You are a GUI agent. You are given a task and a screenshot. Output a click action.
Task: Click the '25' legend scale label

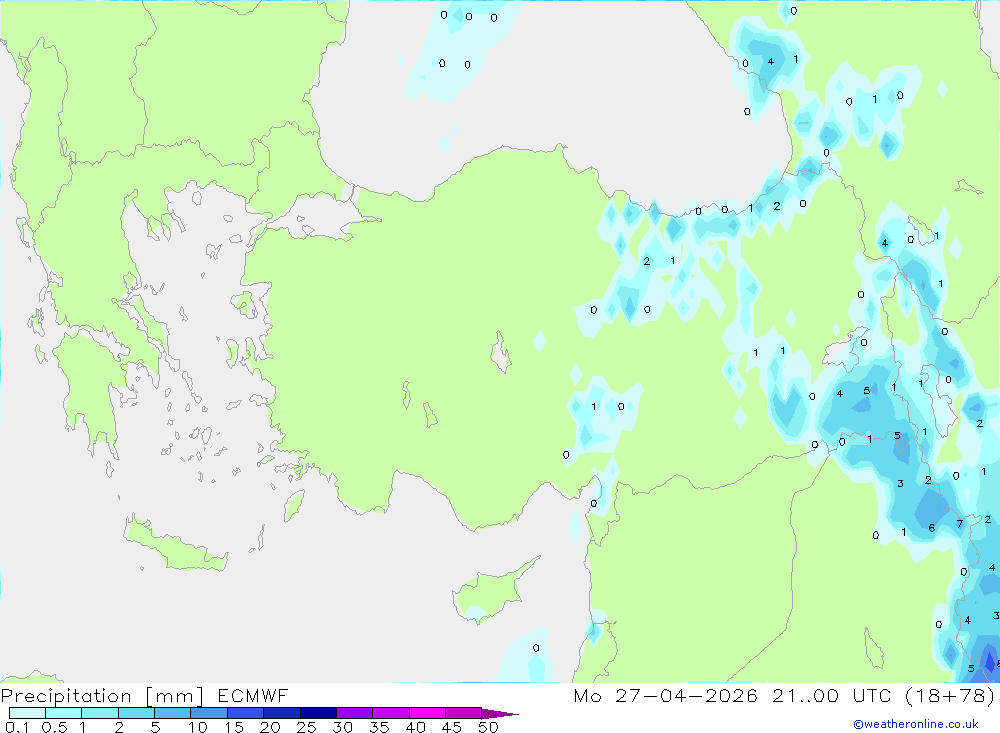(306, 727)
